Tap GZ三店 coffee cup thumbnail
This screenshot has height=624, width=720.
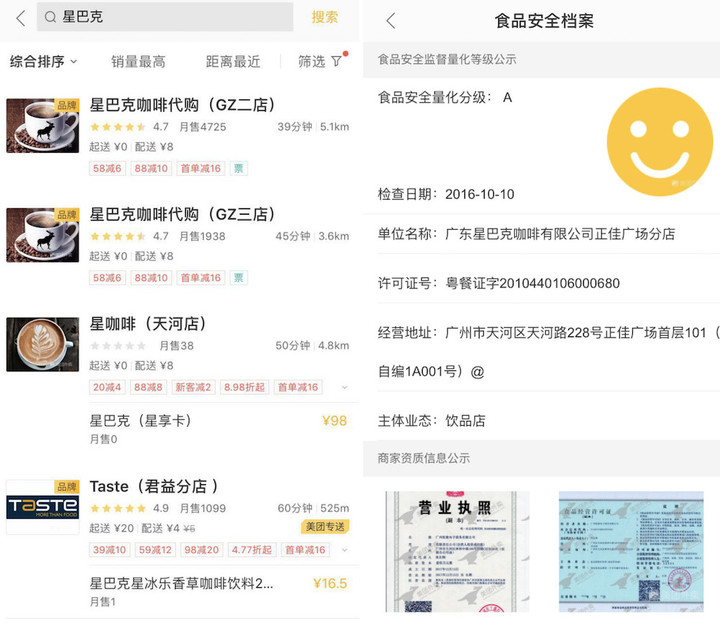(42, 235)
